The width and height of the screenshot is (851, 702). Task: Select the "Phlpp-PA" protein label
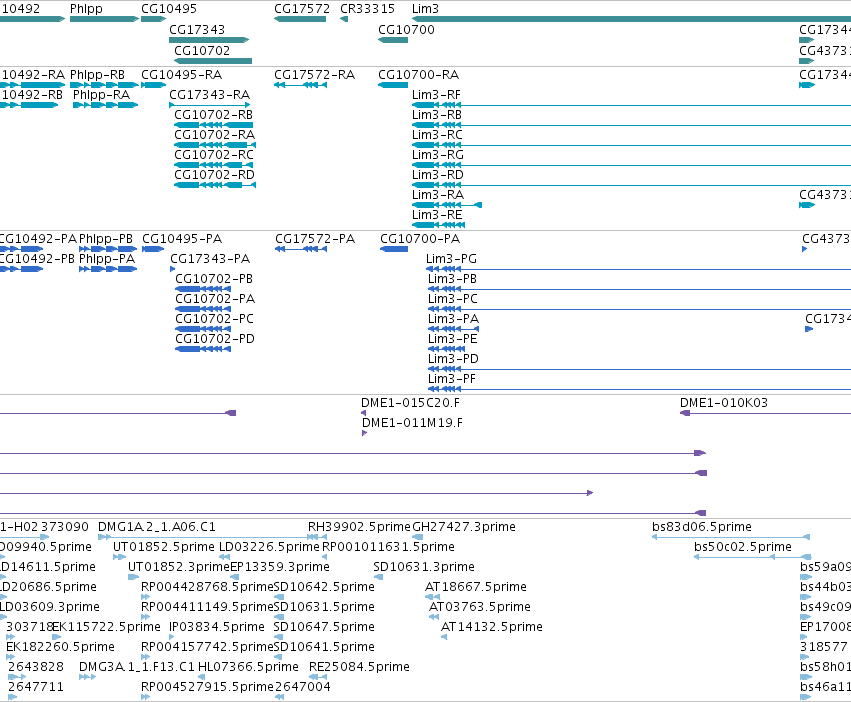point(107,259)
